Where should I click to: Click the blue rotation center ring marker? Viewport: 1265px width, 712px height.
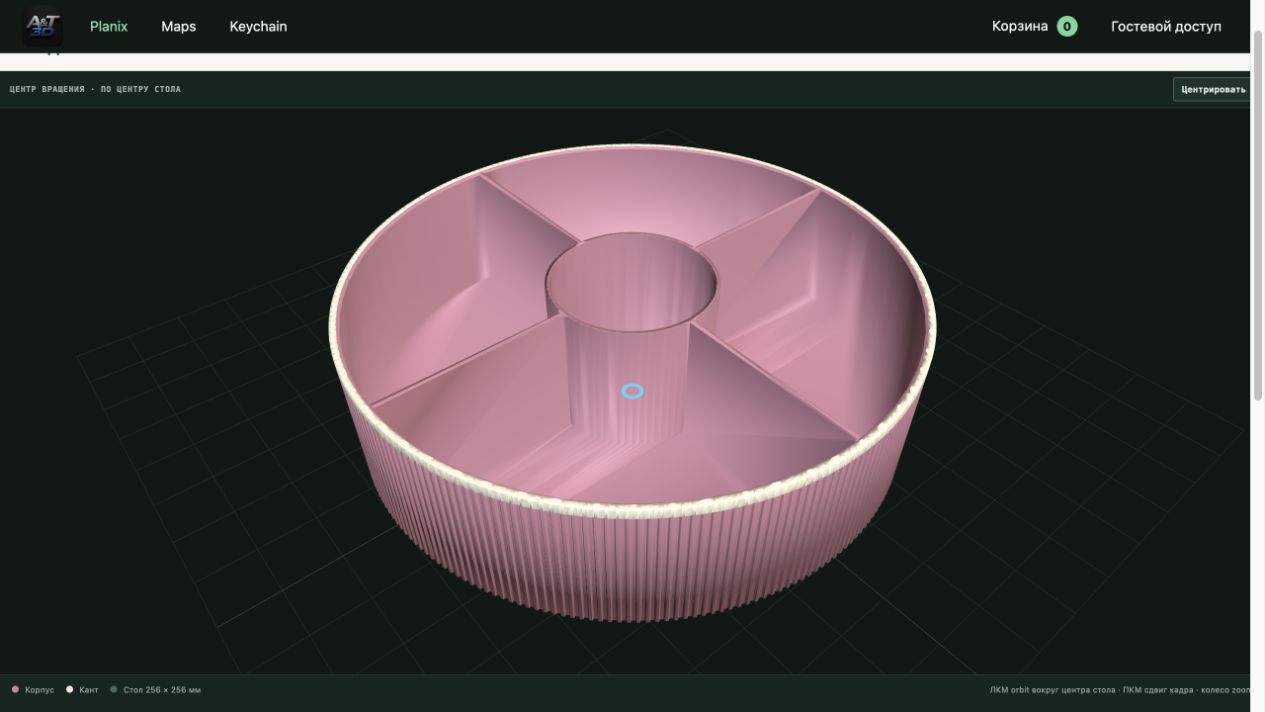coord(632,391)
